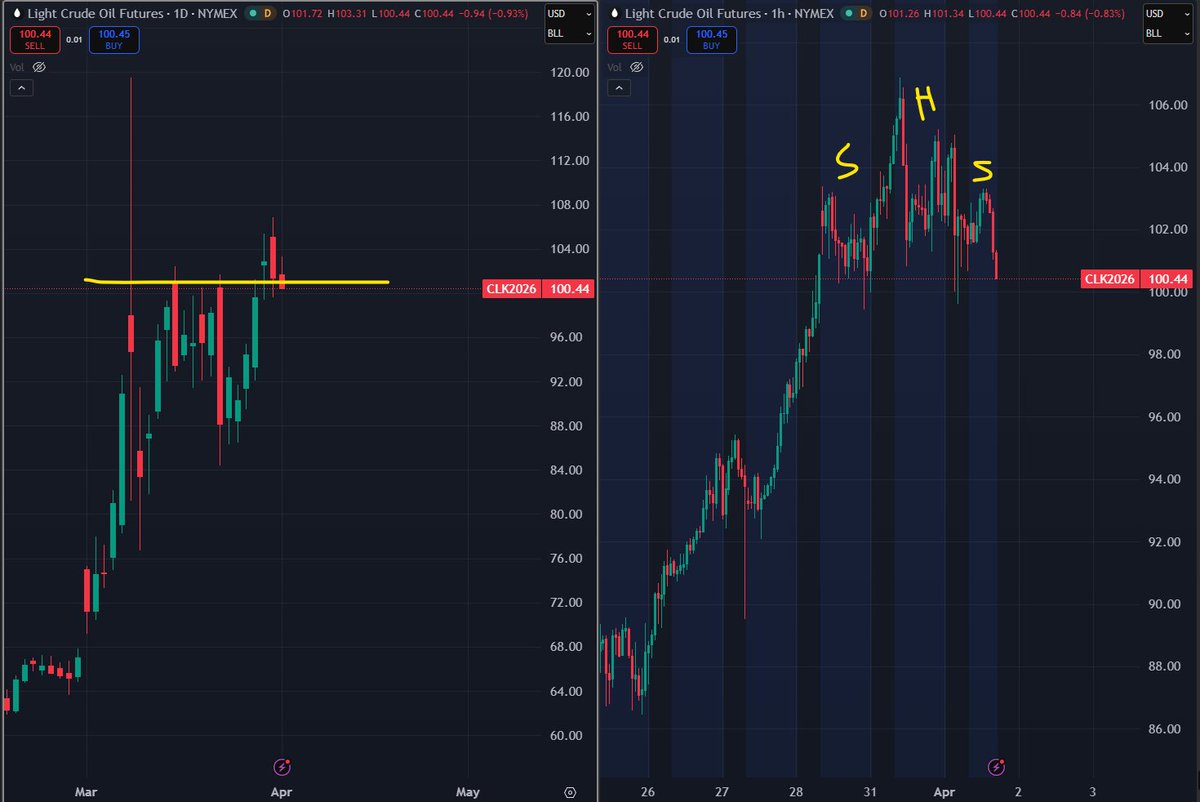This screenshot has width=1200, height=802.
Task: Click the lightning event marker on 1h chart
Action: click(996, 767)
